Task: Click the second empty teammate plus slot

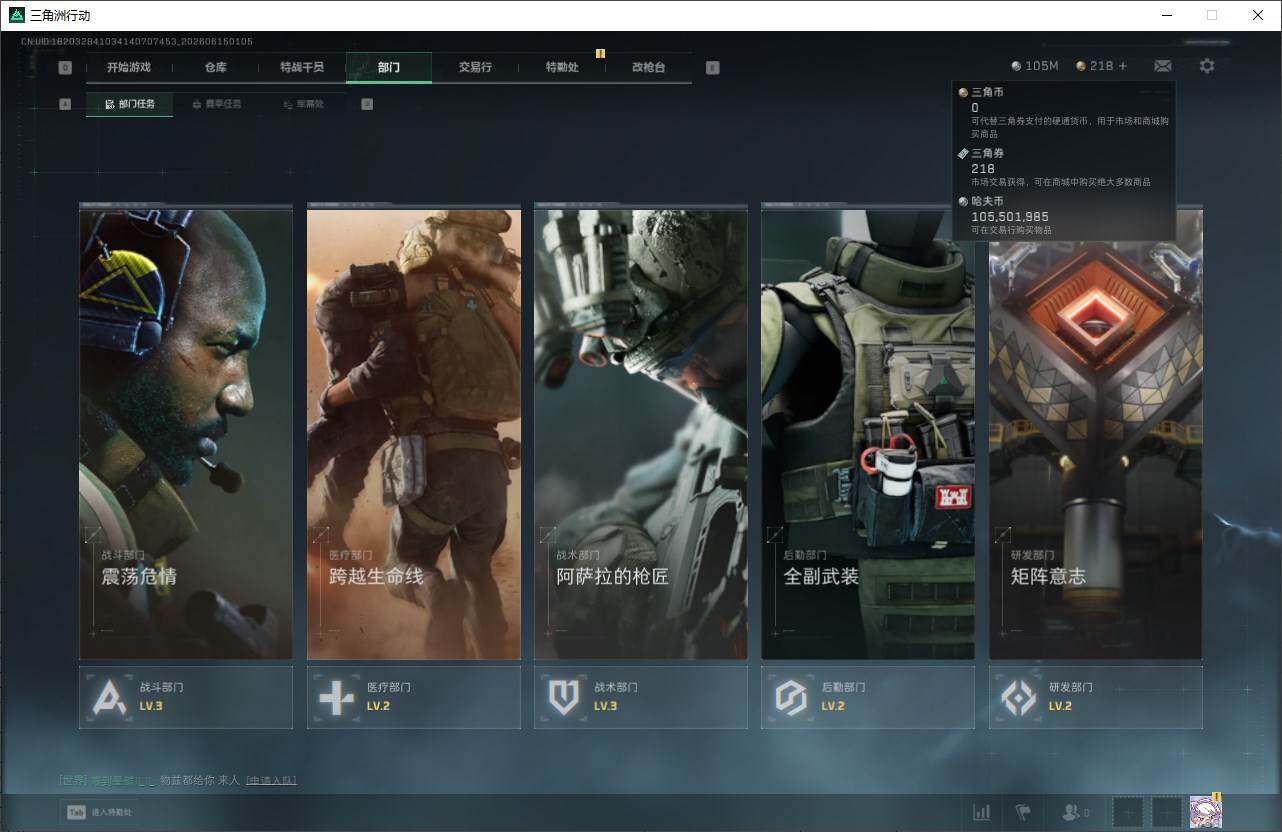Action: click(1166, 812)
